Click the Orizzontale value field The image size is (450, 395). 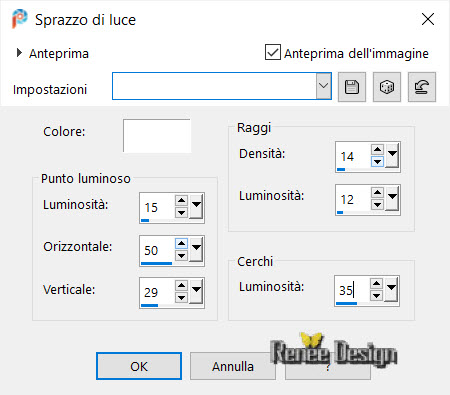(157, 250)
